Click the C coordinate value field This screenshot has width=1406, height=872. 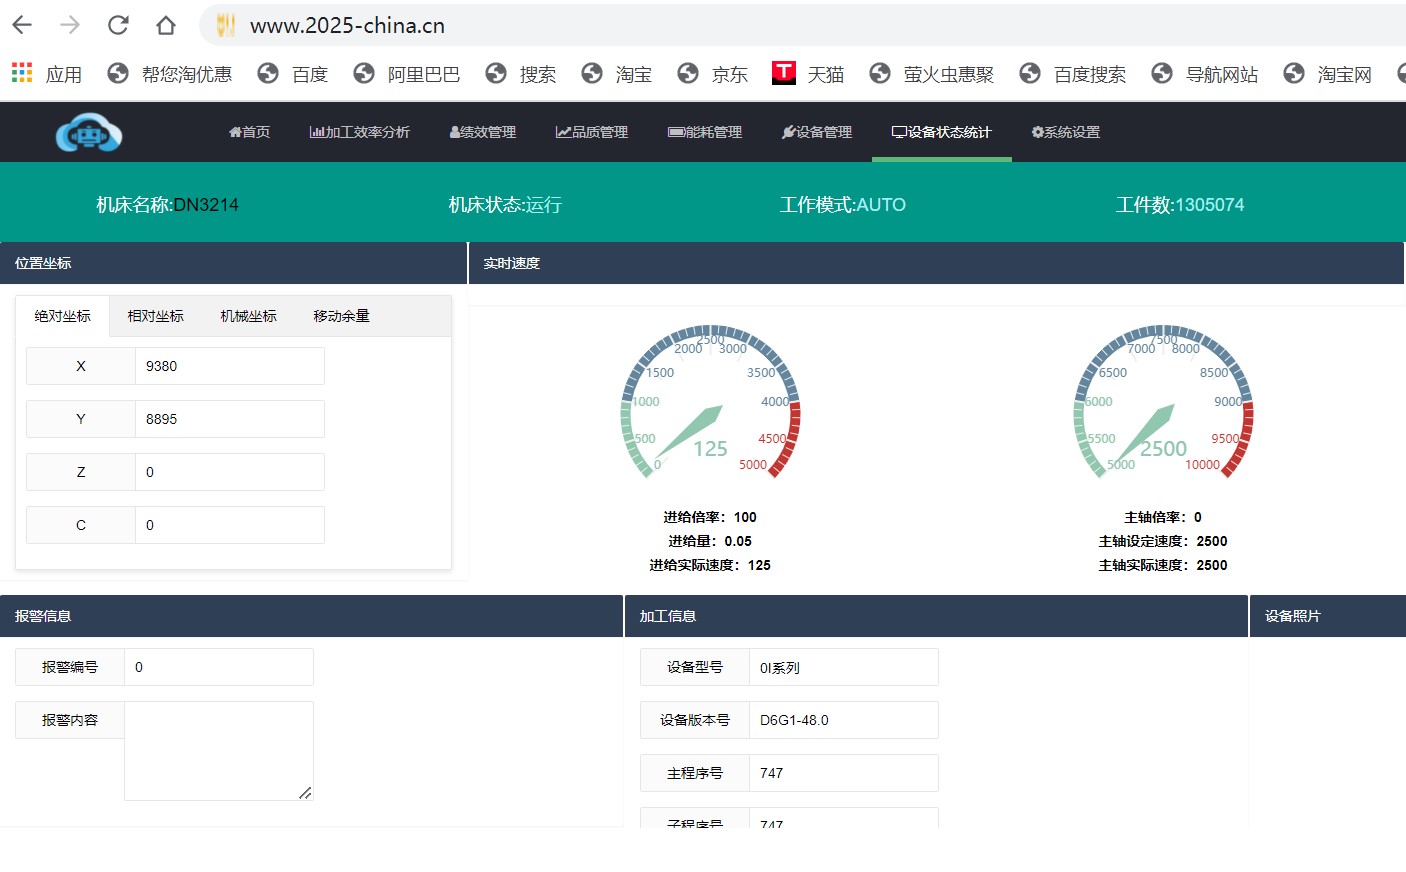click(x=230, y=525)
